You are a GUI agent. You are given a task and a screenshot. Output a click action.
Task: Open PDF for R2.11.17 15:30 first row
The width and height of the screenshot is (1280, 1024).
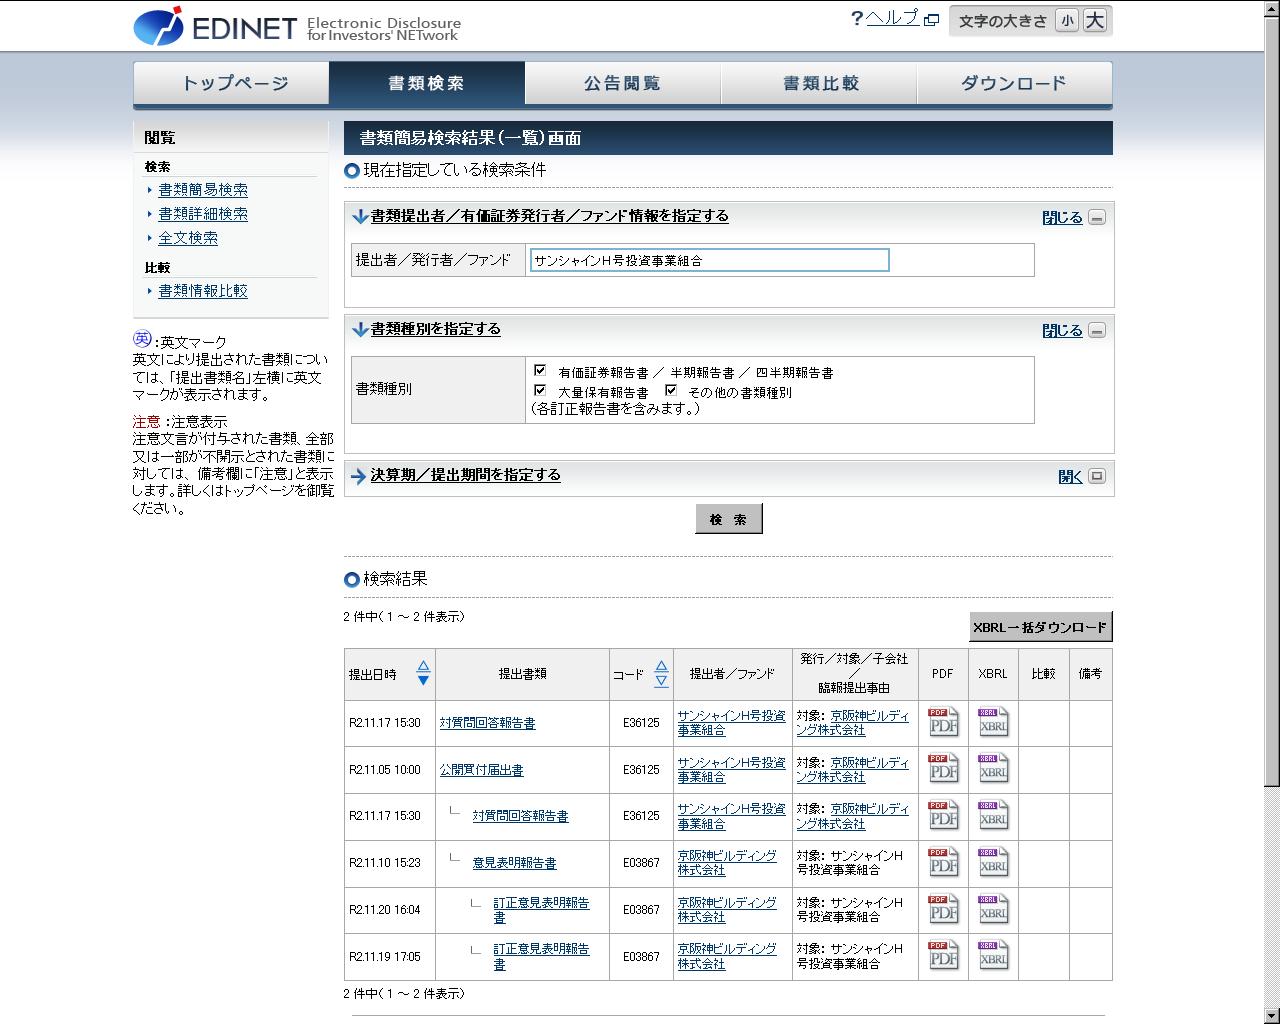point(943,722)
